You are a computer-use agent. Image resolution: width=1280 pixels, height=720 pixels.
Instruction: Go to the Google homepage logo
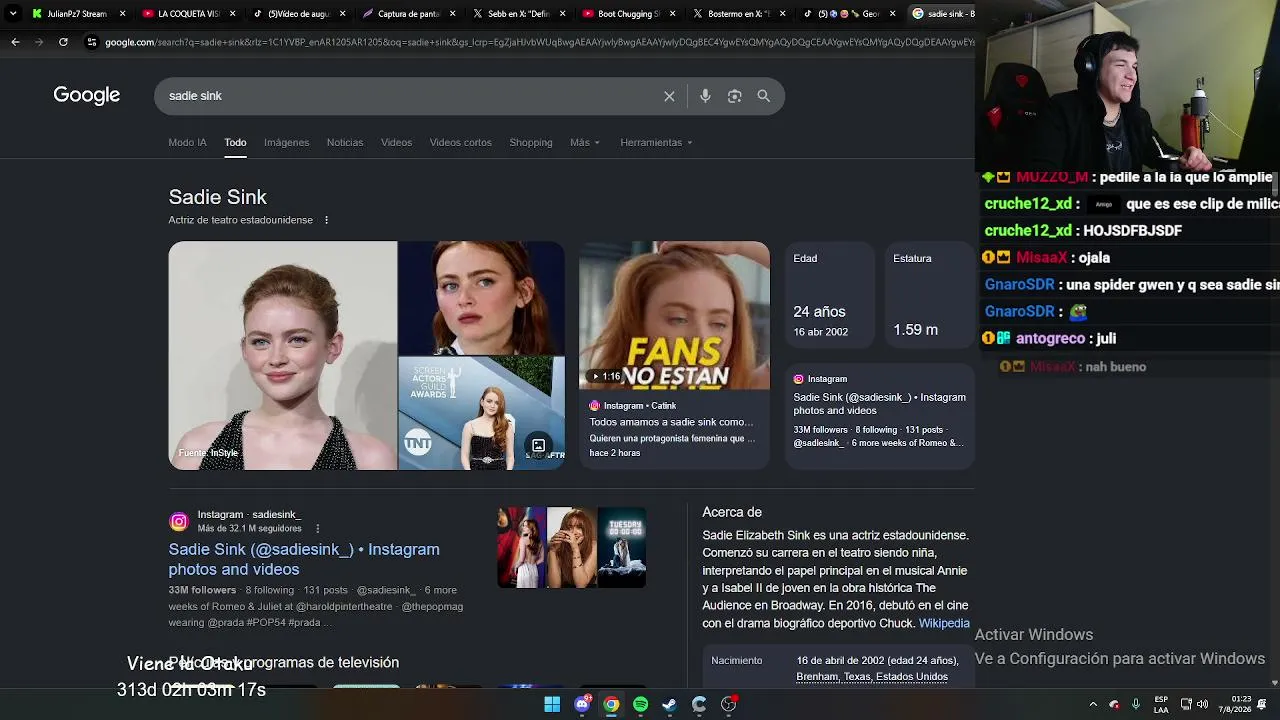[x=87, y=95]
